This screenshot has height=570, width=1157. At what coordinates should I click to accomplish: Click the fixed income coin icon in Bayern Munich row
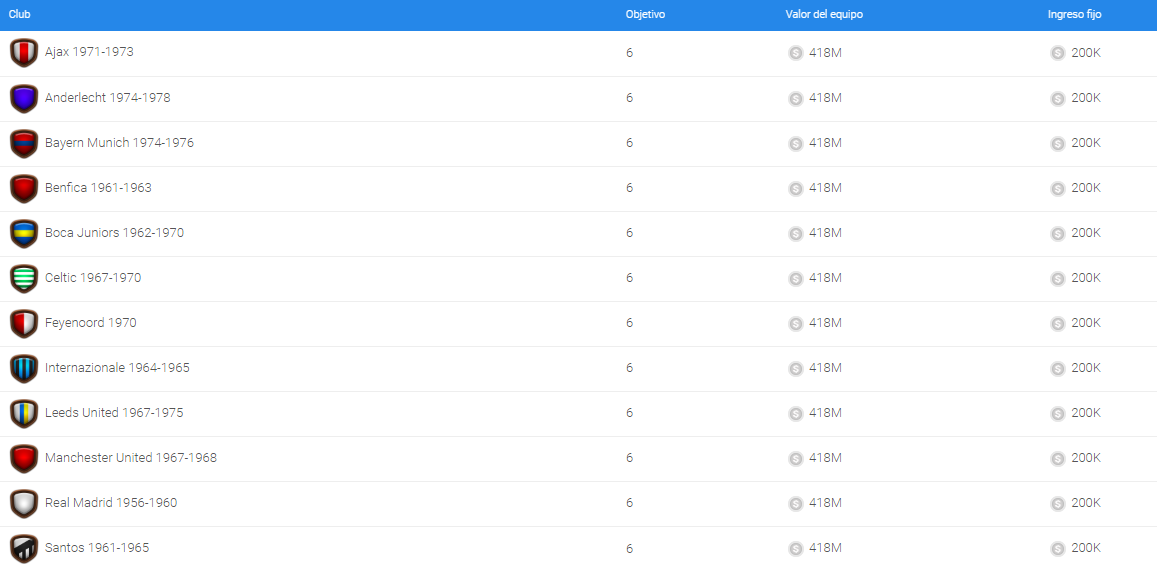(1058, 143)
